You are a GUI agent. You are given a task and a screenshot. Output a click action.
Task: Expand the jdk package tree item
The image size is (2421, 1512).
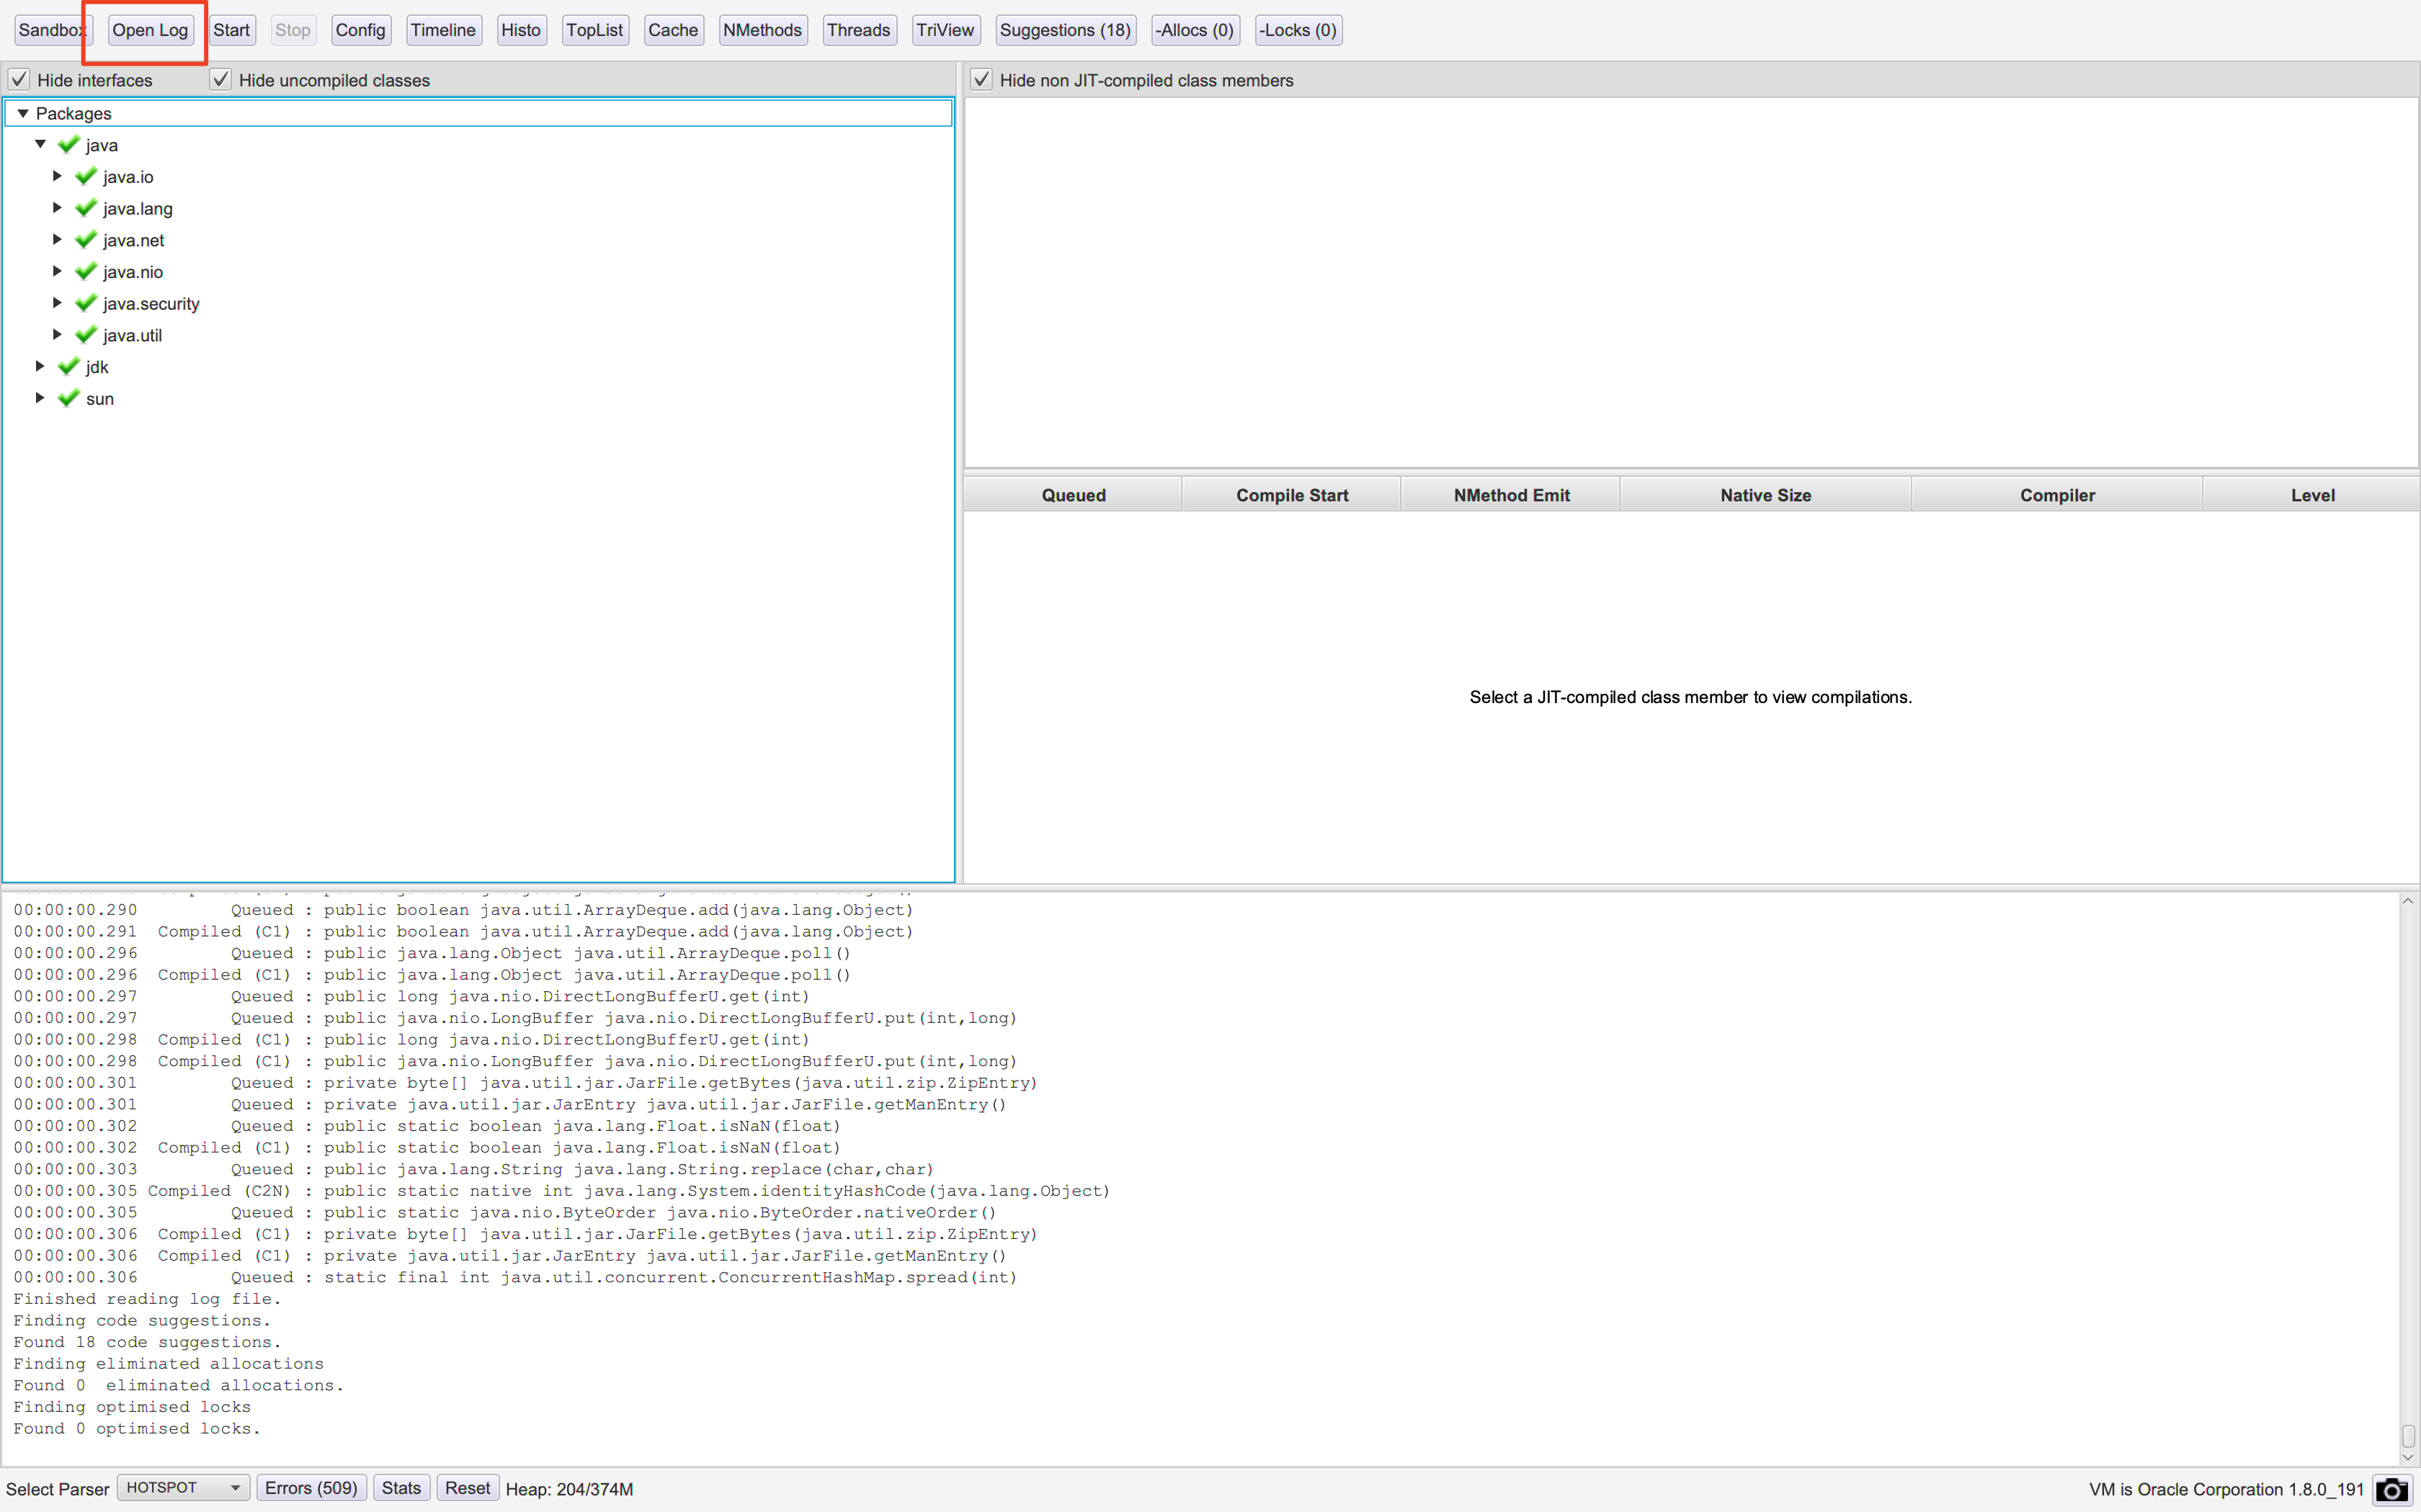pyautogui.click(x=38, y=366)
